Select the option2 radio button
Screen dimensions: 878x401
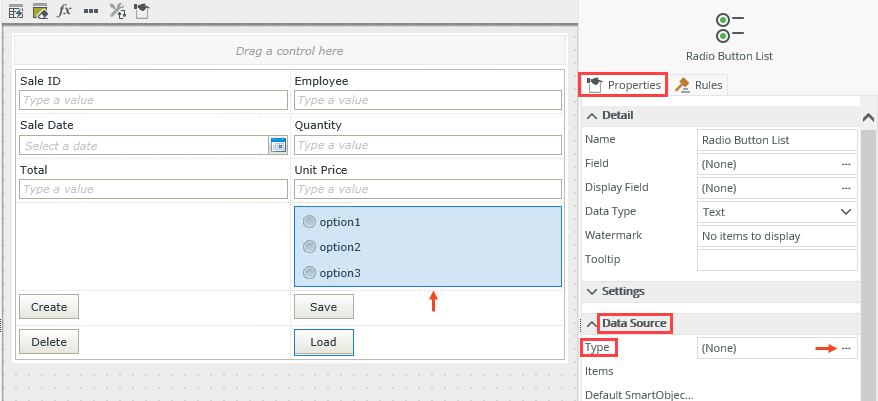[x=310, y=247]
